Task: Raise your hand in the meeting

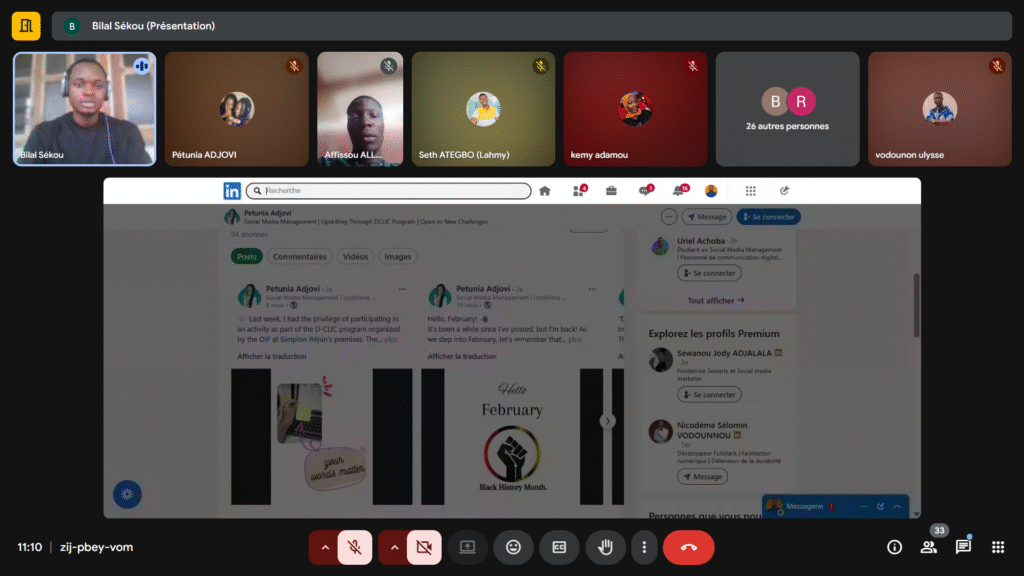Action: (605, 547)
